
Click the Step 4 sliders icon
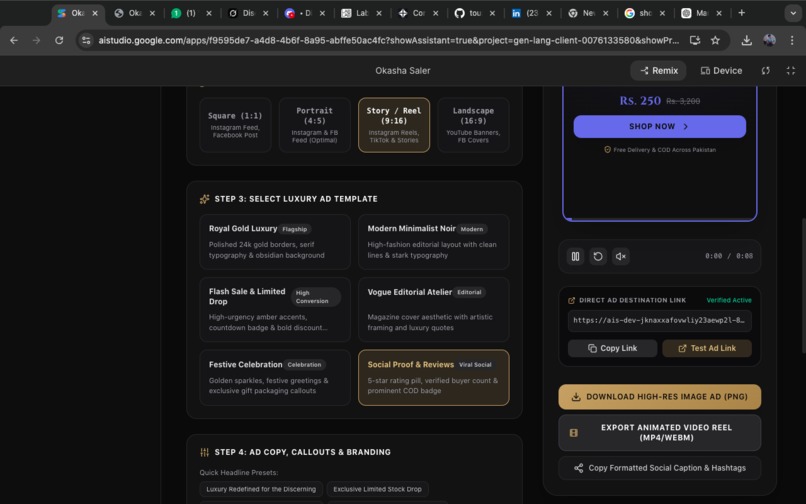(x=204, y=452)
